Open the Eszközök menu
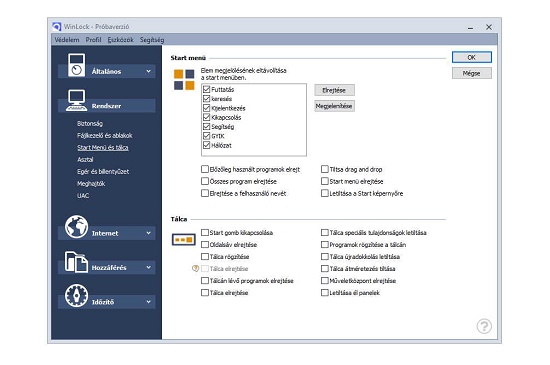550x365 pixels. pyautogui.click(x=120, y=40)
